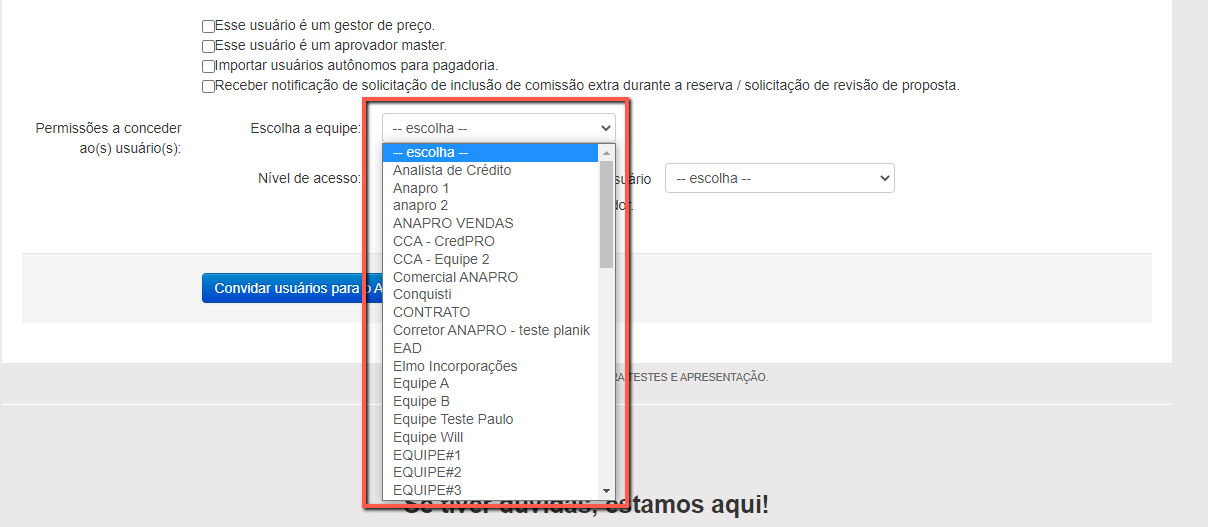The image size is (1208, 527).
Task: Select 'Analista de Crédito' from team list
Action: click(452, 170)
